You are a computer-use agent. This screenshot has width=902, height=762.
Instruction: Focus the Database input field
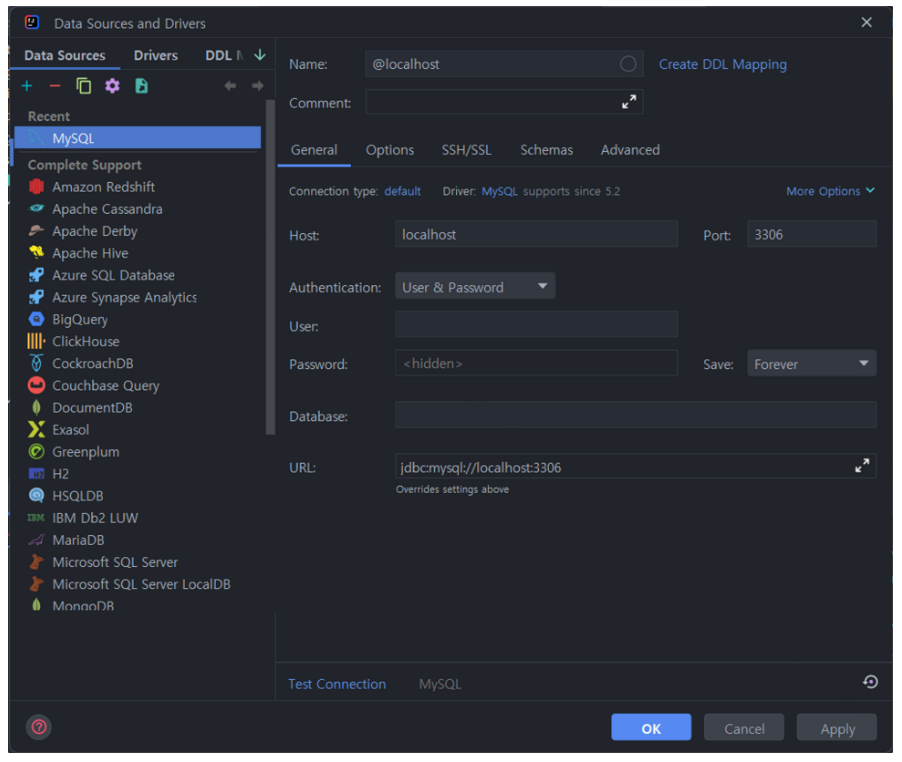coord(636,415)
